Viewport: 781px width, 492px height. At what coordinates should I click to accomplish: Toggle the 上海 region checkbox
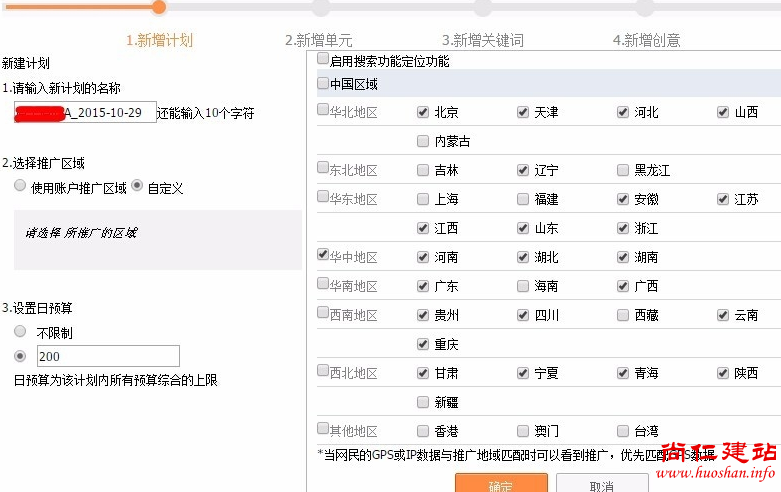[x=423, y=200]
